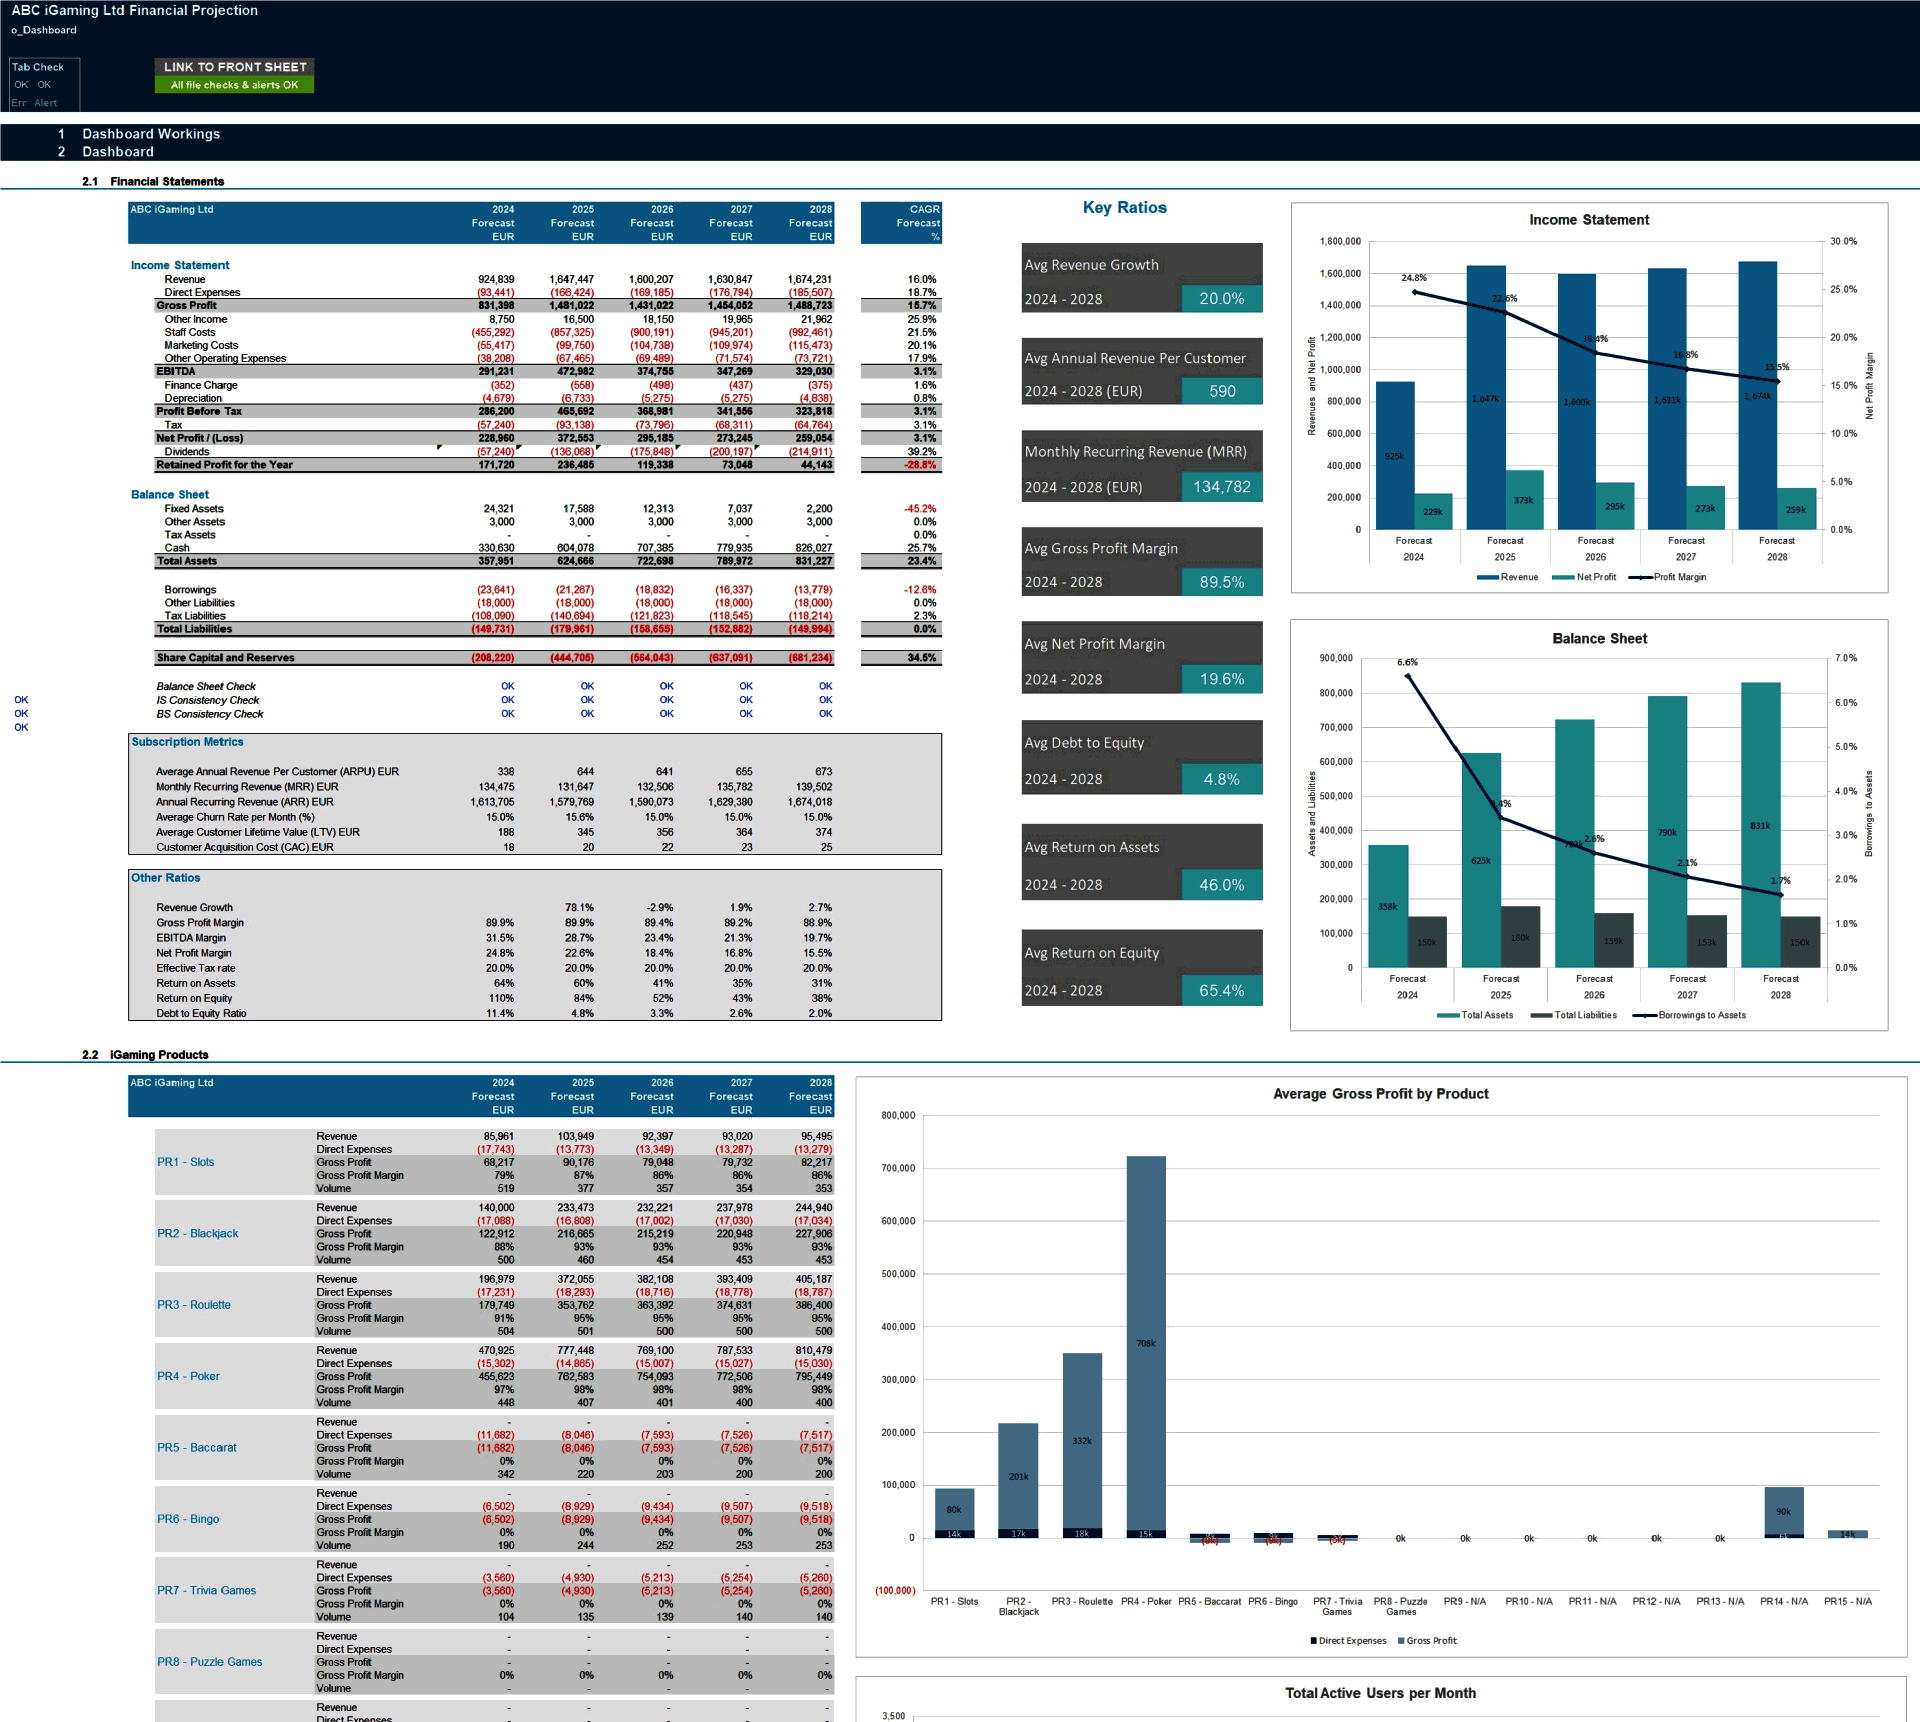1920x1722 pixels.
Task: Click the PR4 - Poker bar labeled 708k
Action: [x=1146, y=1343]
